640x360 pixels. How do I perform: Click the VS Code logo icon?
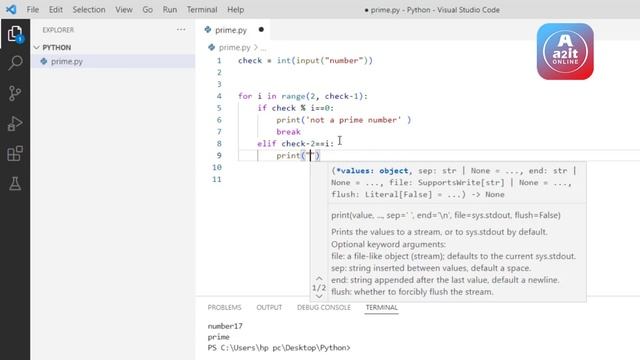(11, 9)
